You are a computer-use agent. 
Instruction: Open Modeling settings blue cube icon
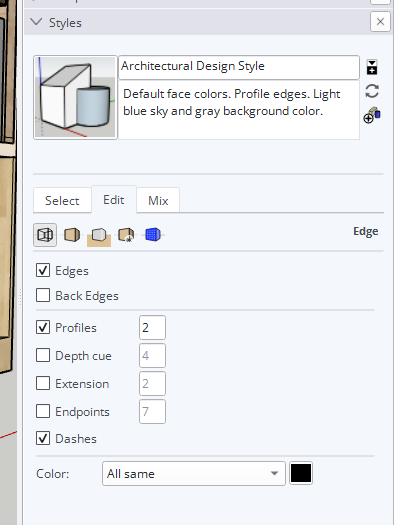tap(153, 234)
